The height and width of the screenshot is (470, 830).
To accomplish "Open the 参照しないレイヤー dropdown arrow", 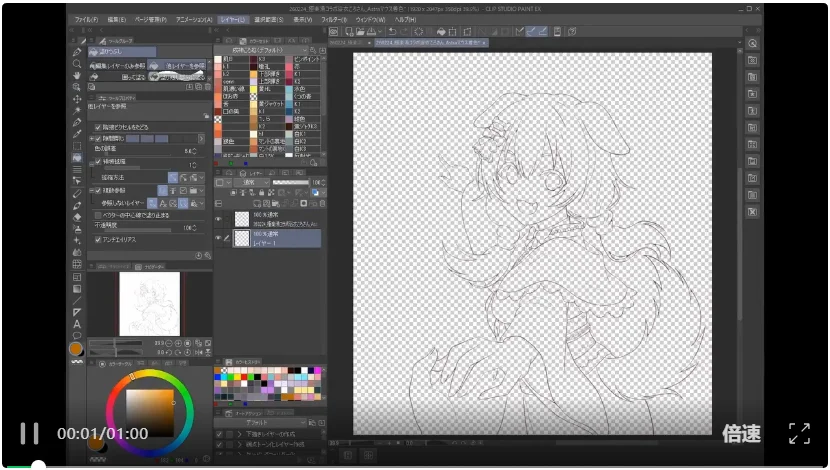I will point(202,203).
